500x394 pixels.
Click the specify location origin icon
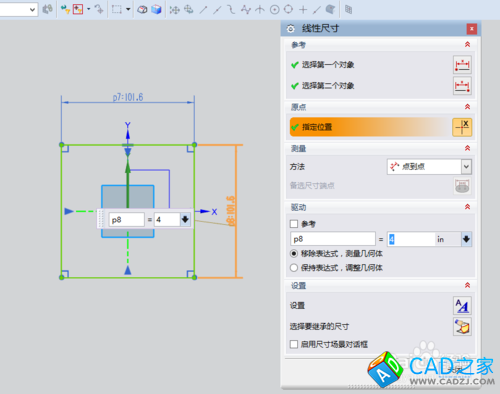(462, 127)
